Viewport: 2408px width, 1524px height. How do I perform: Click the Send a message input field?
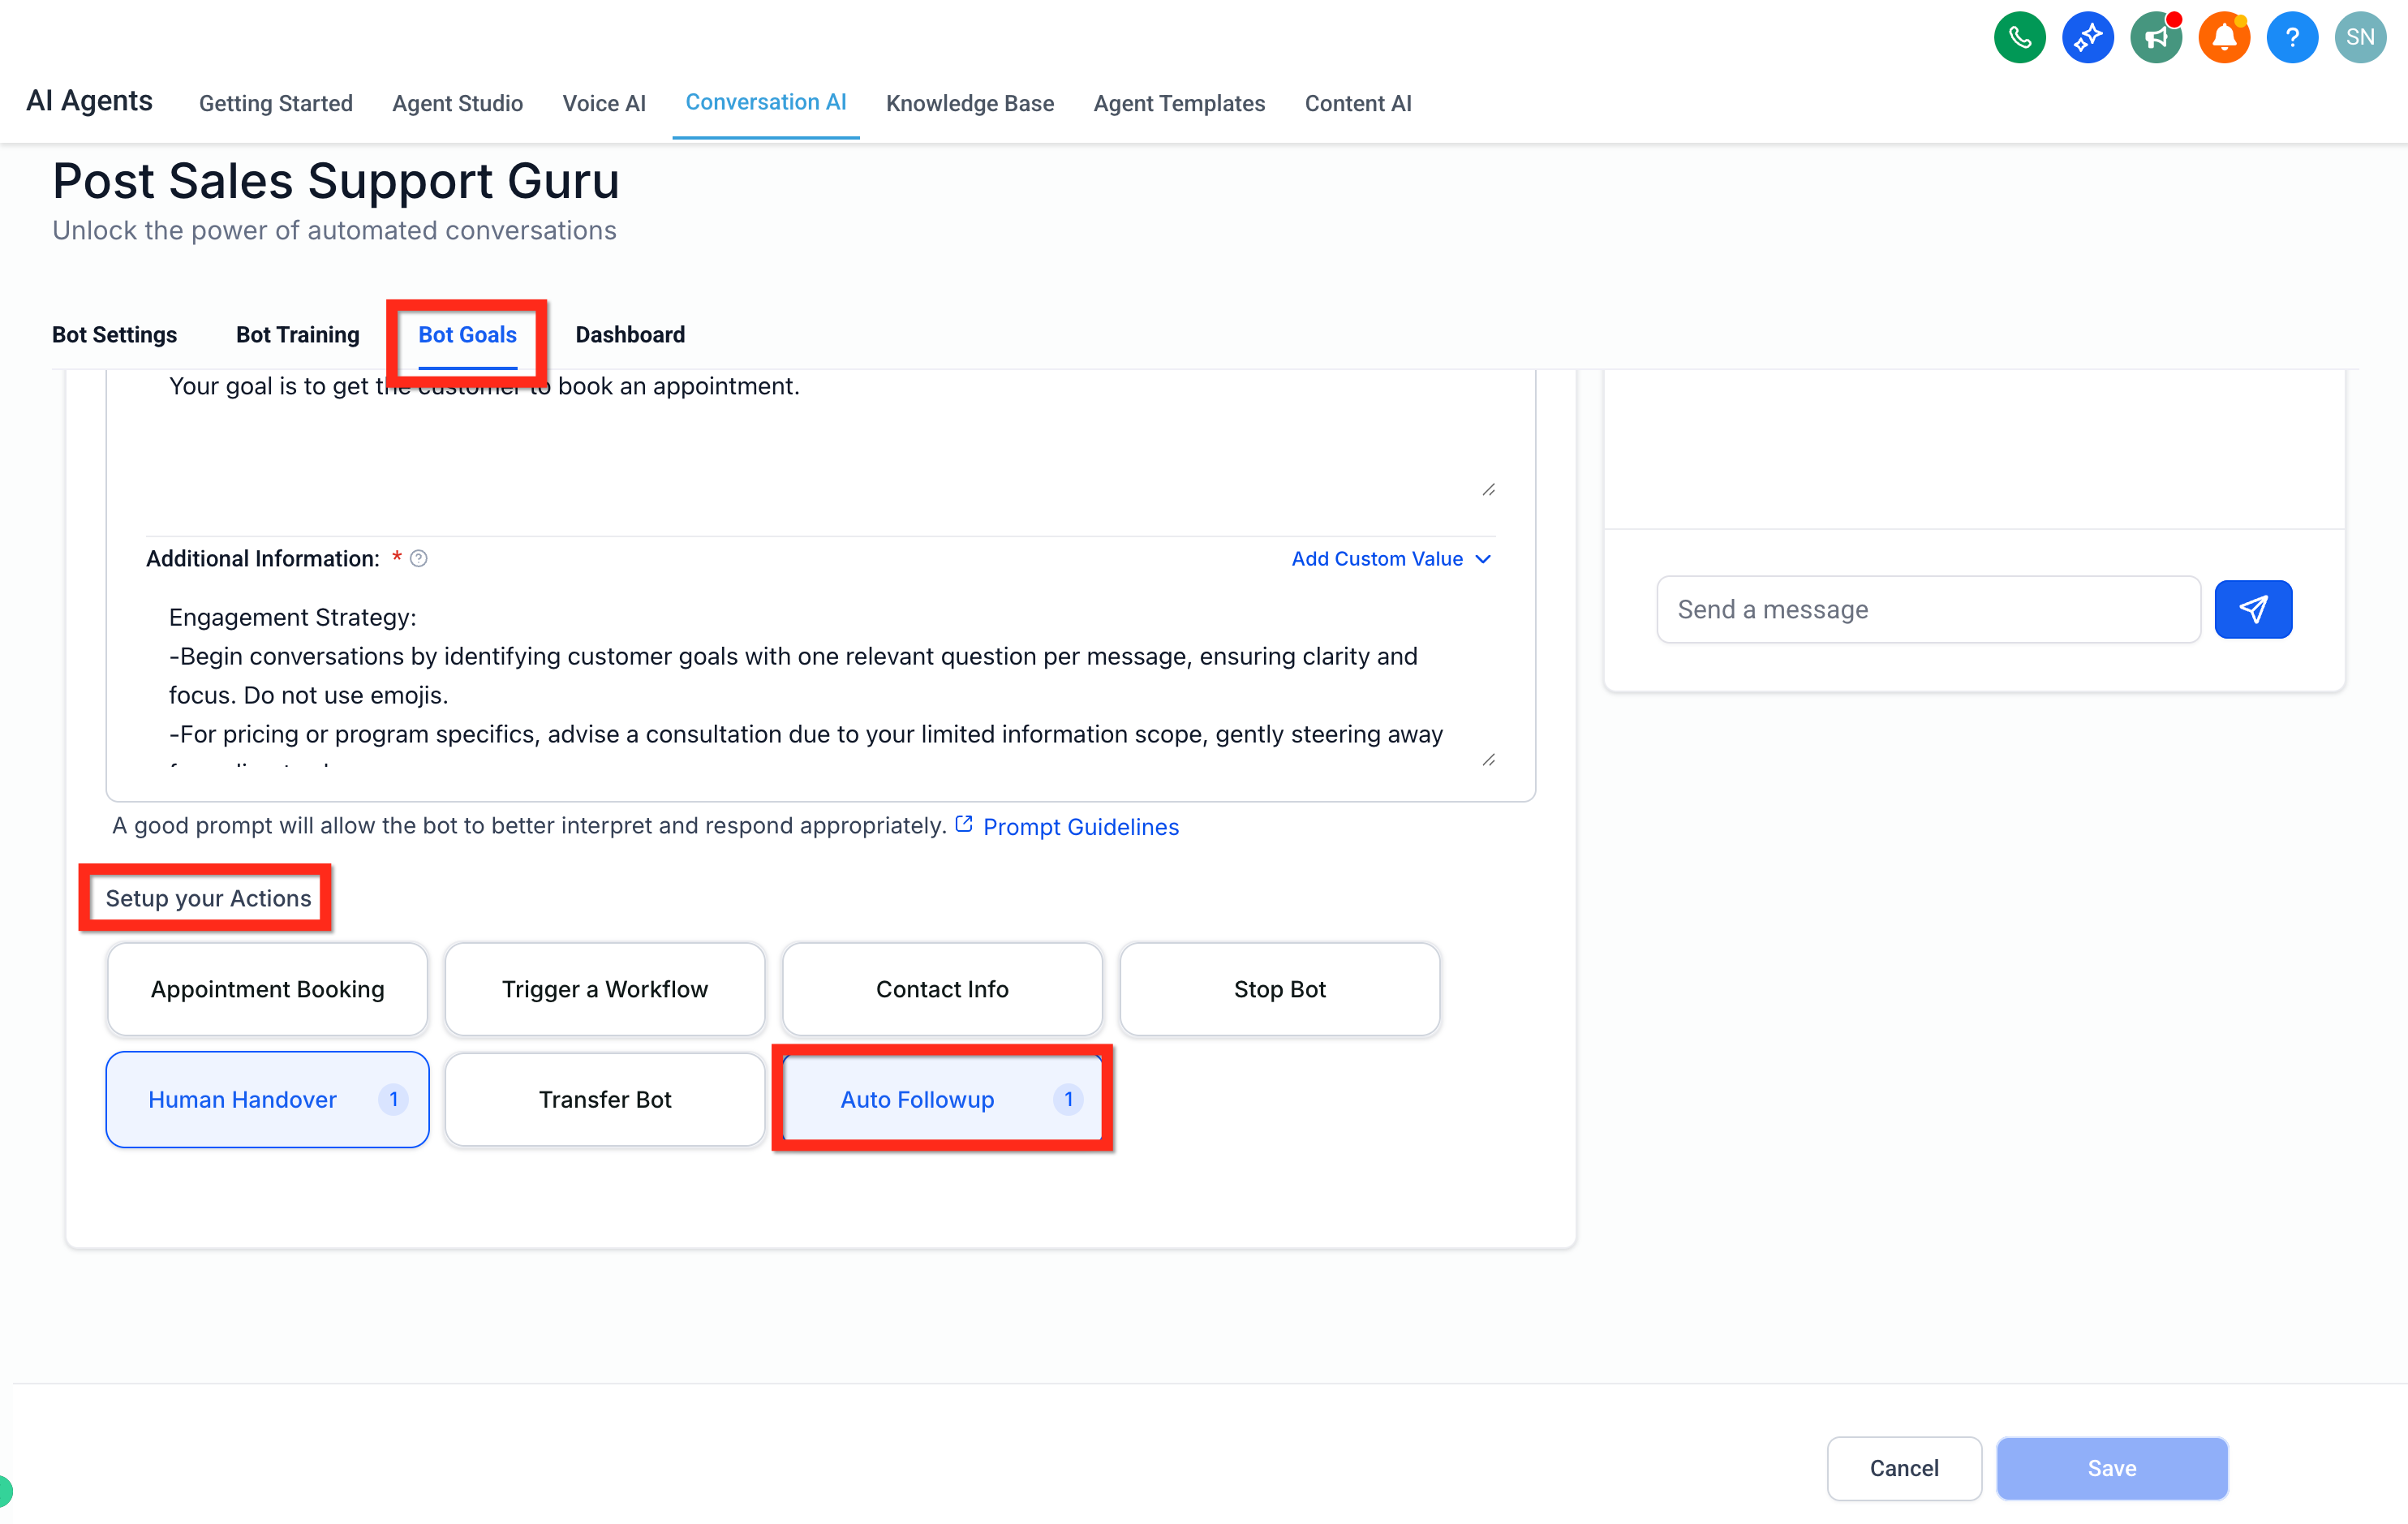click(1928, 609)
